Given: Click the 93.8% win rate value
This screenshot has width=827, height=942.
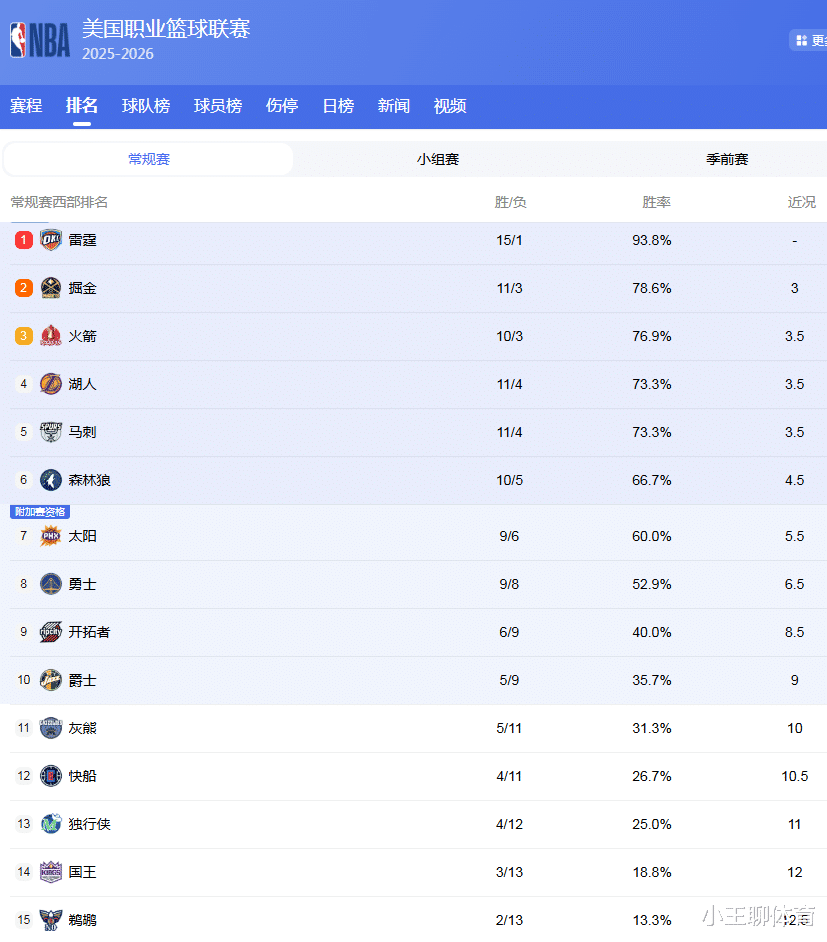Looking at the screenshot, I should click(652, 240).
